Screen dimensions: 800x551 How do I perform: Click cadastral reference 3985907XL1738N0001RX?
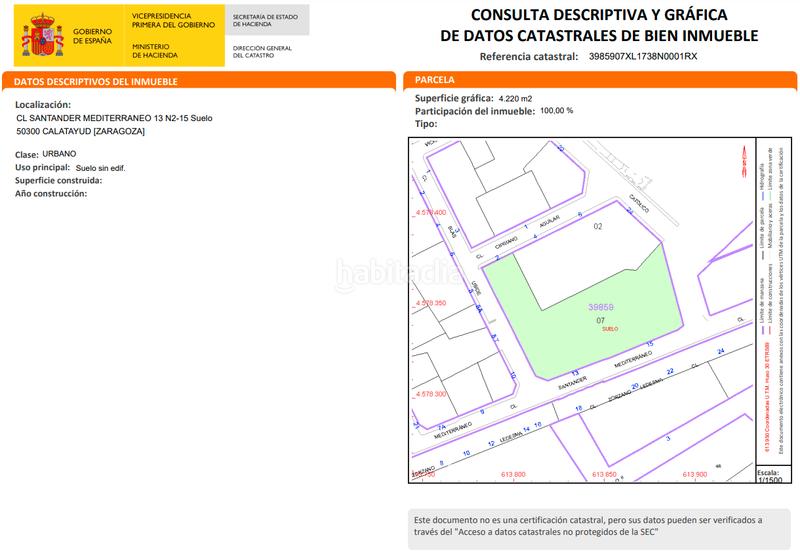tap(643, 57)
